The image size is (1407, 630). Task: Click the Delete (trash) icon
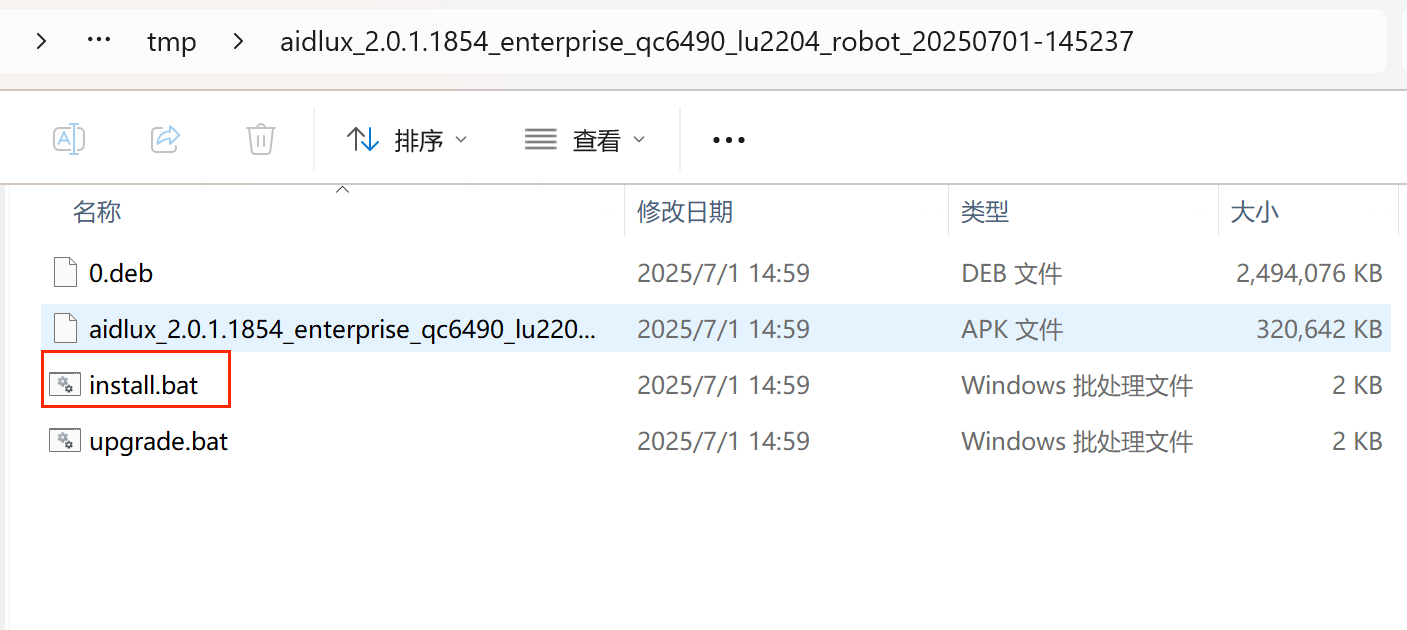click(x=261, y=139)
